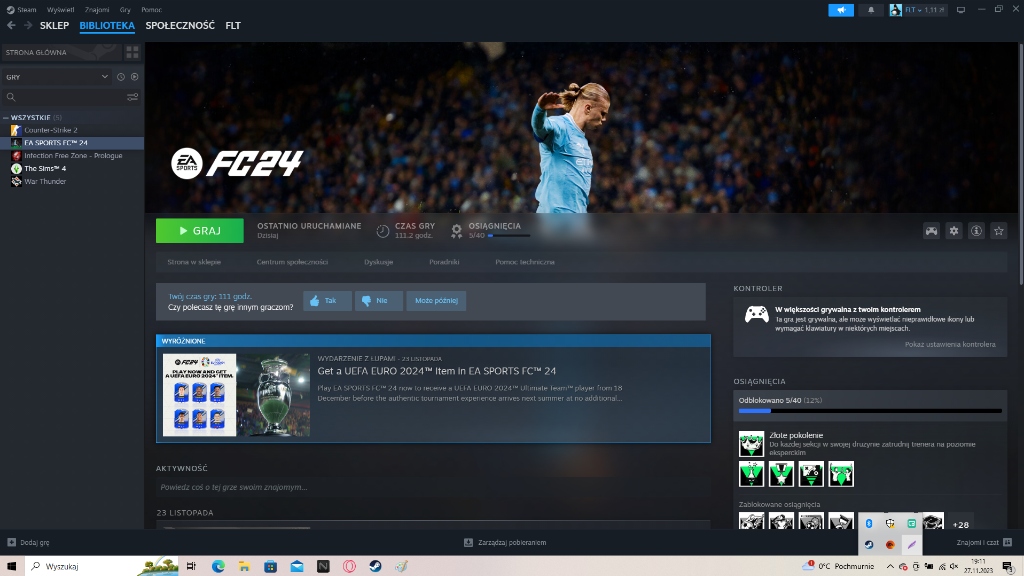Open the GRY category dropdown
Viewport: 1024px width, 576px height.
(57, 77)
